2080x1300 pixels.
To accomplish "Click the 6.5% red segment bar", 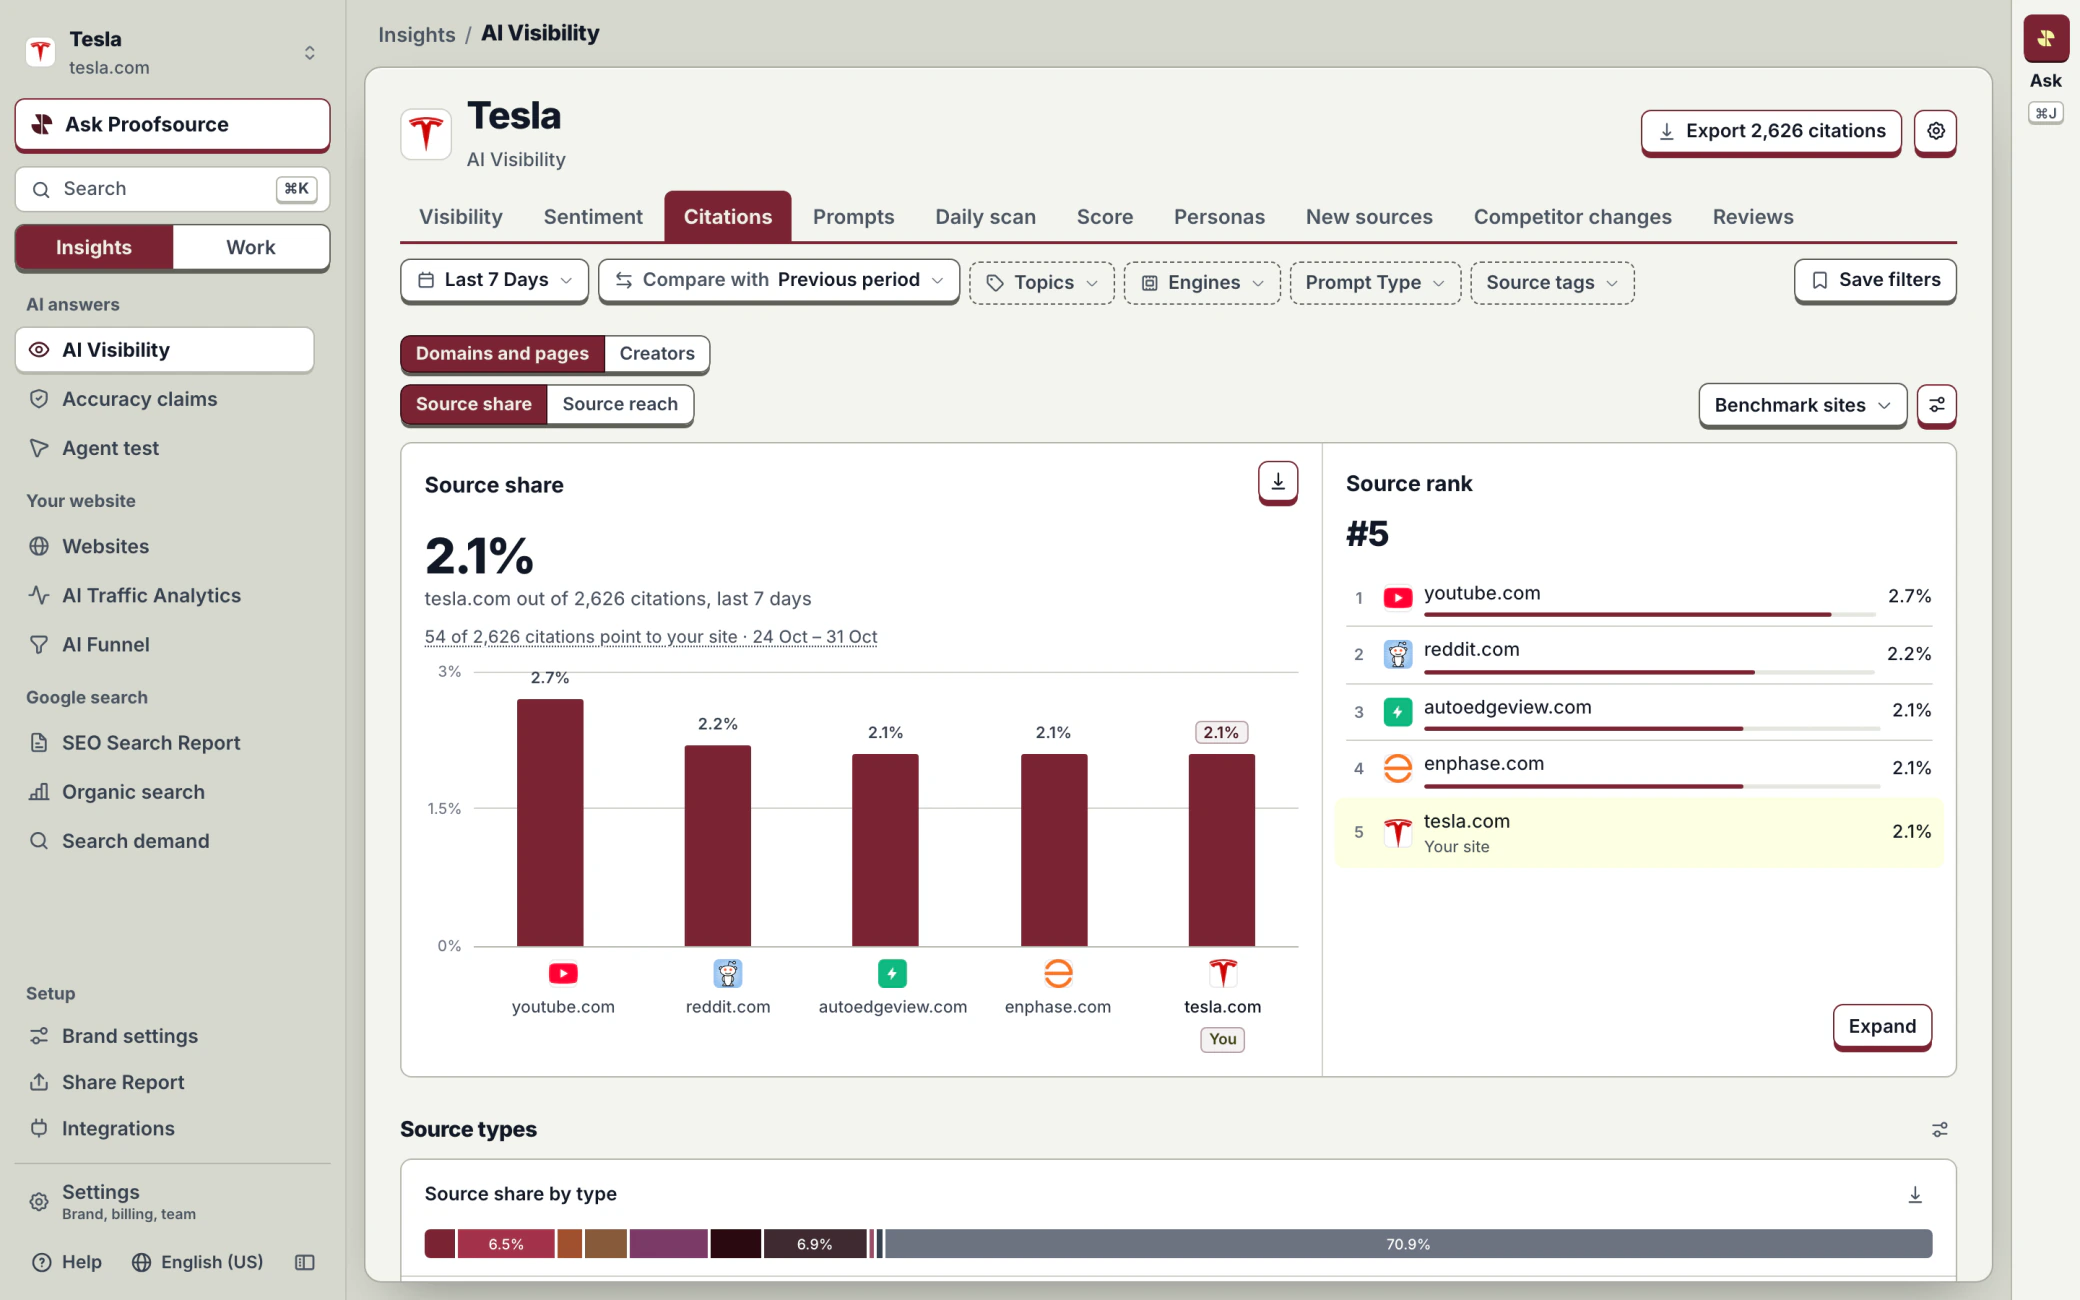I will 506,1244.
